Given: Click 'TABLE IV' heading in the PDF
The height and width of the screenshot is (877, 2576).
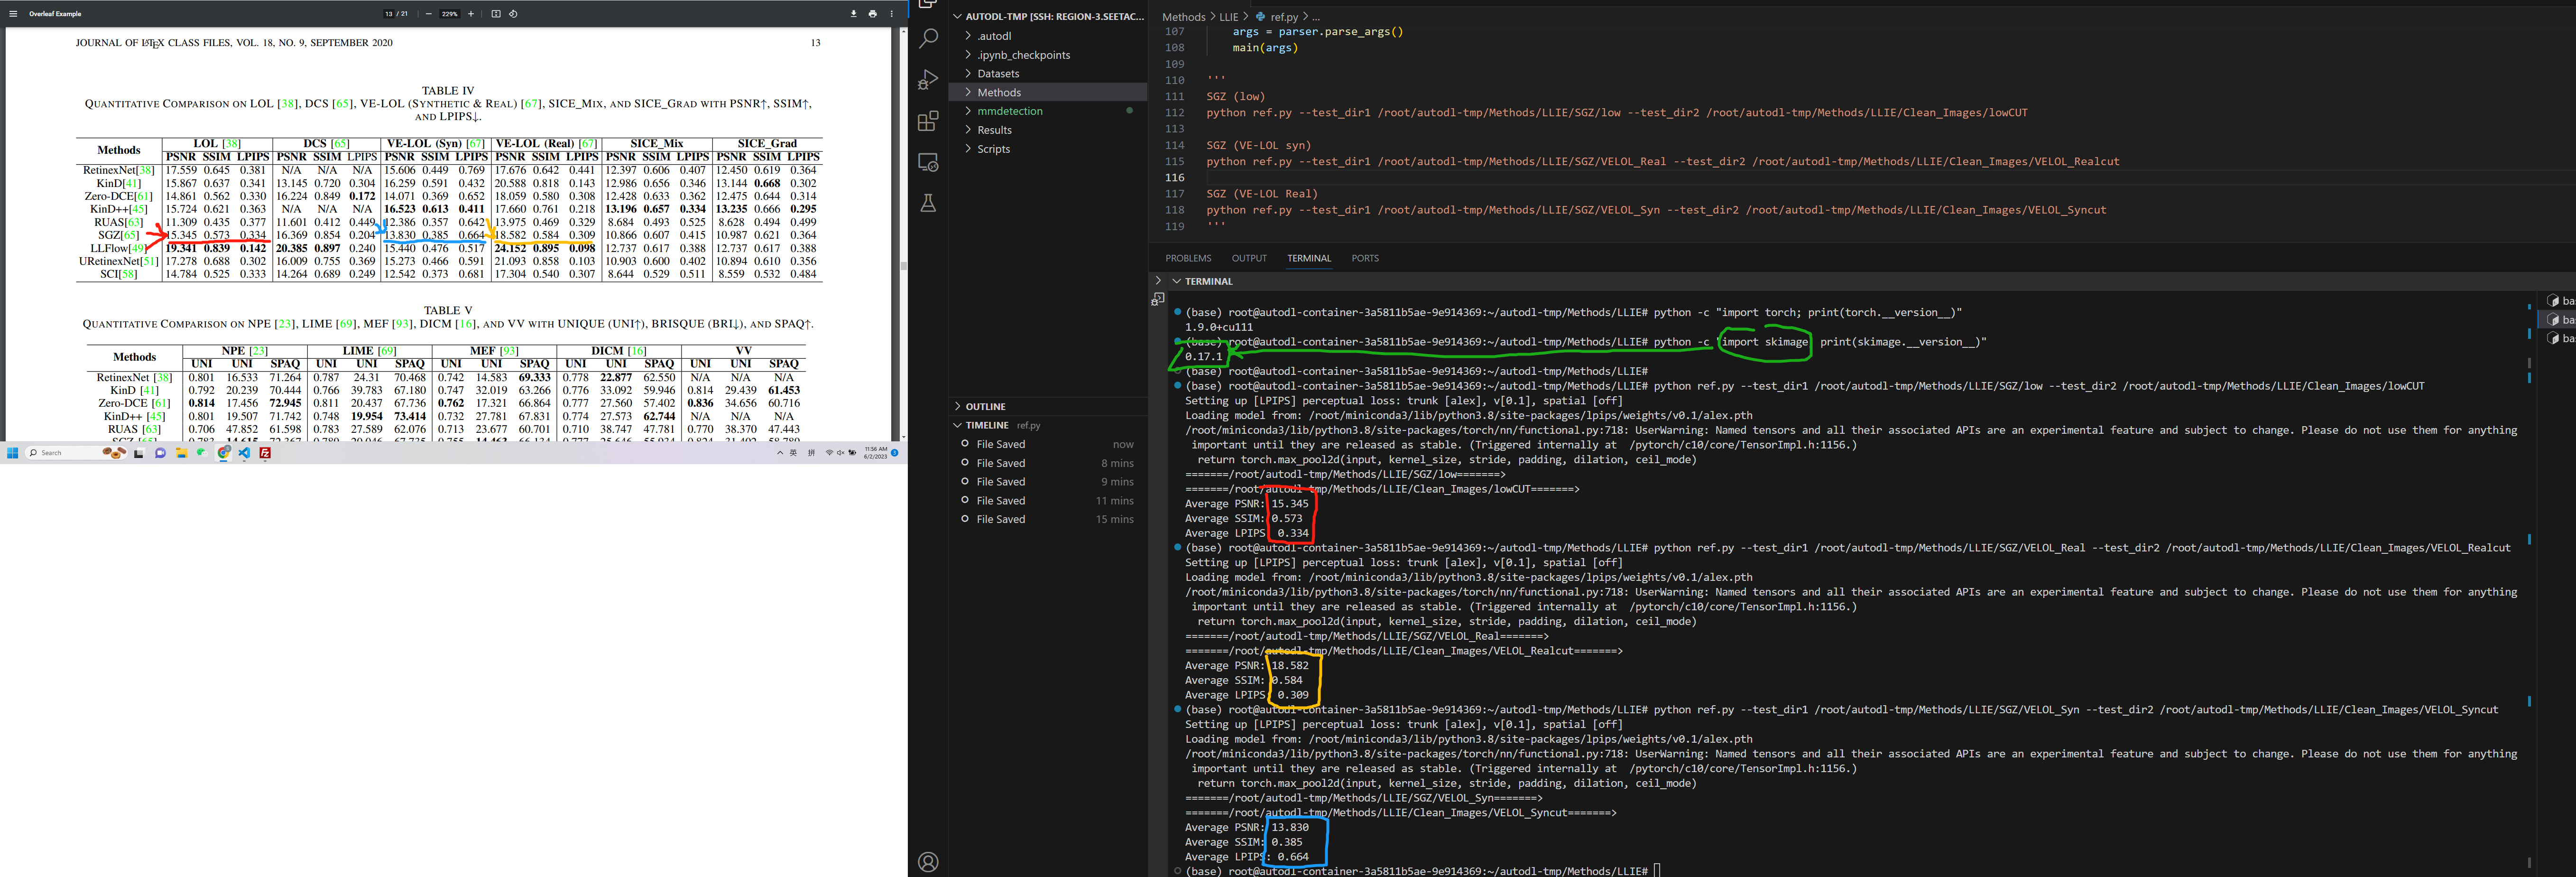Looking at the screenshot, I should pos(448,91).
